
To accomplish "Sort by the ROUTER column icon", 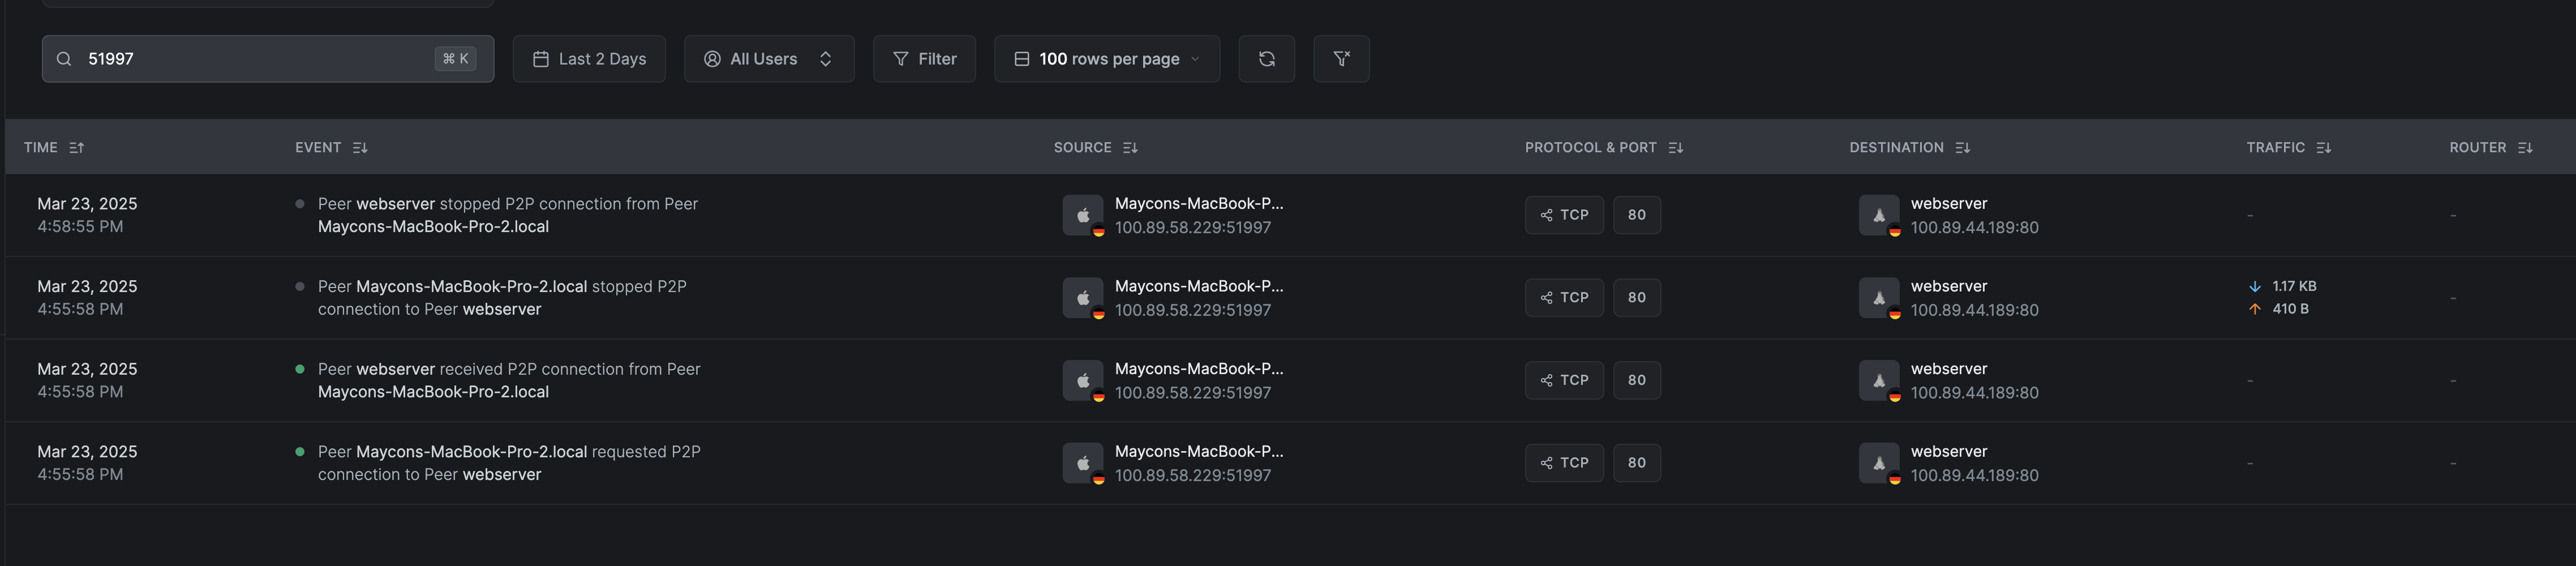I will 2525,148.
